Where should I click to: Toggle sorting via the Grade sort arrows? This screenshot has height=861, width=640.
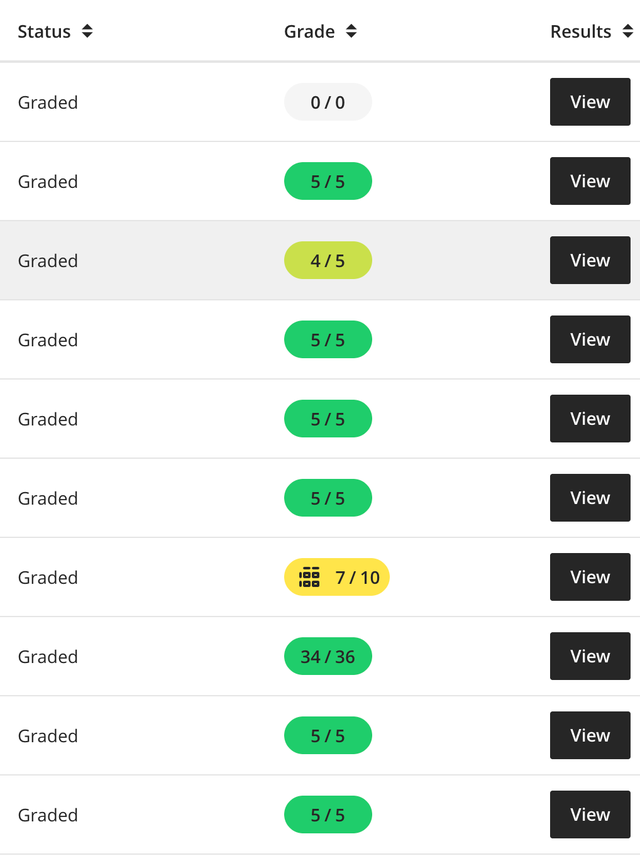click(x=351, y=32)
